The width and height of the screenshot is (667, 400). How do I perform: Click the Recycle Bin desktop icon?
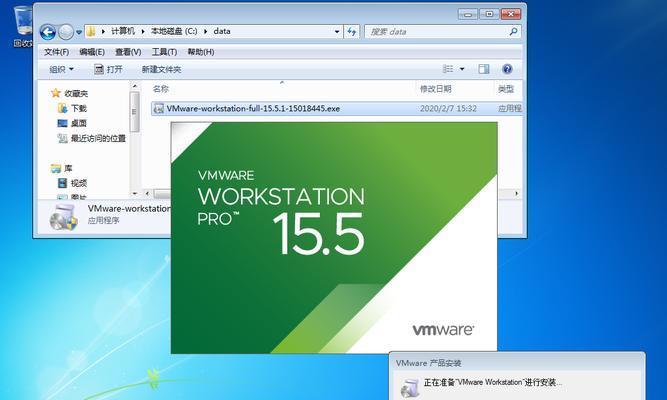[23, 25]
